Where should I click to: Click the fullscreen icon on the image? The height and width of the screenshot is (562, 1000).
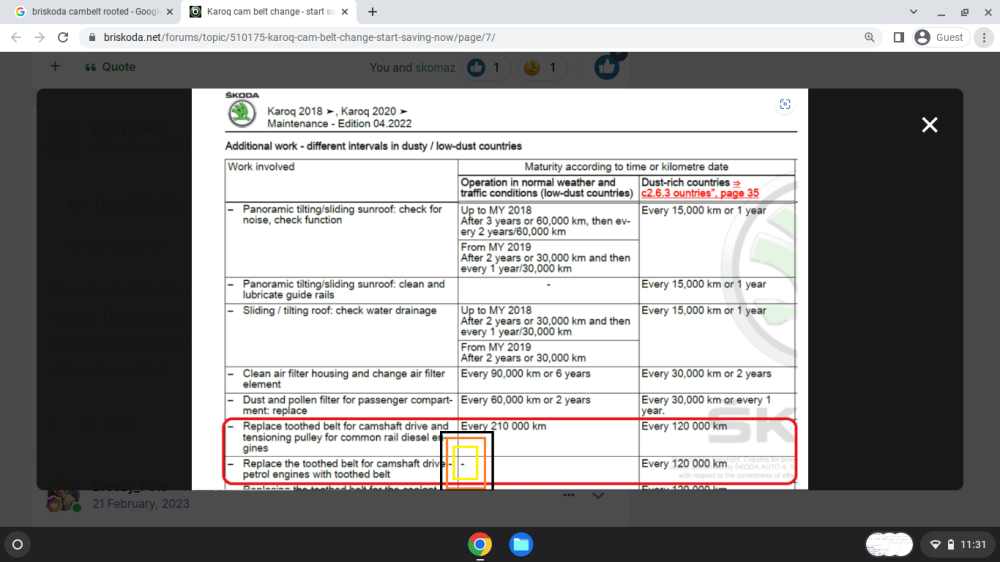[784, 104]
